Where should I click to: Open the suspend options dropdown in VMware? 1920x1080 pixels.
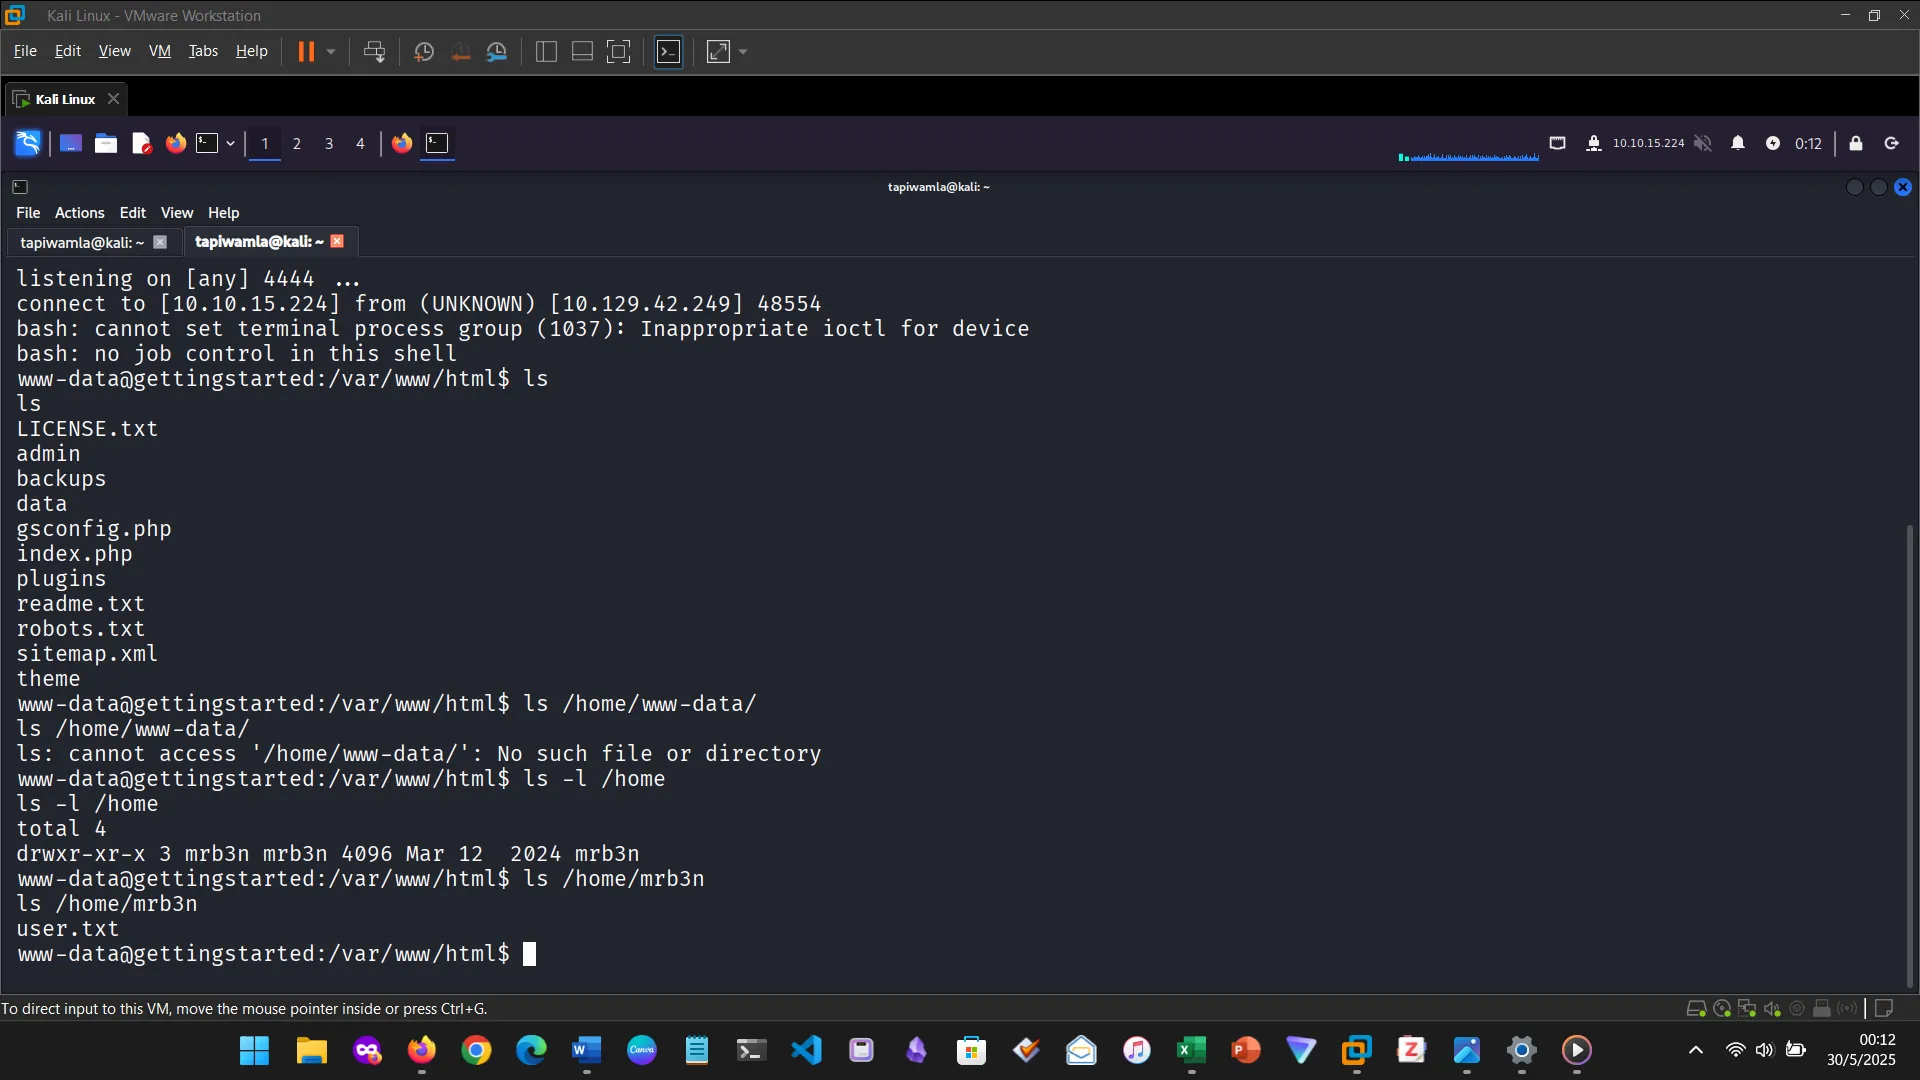330,51
